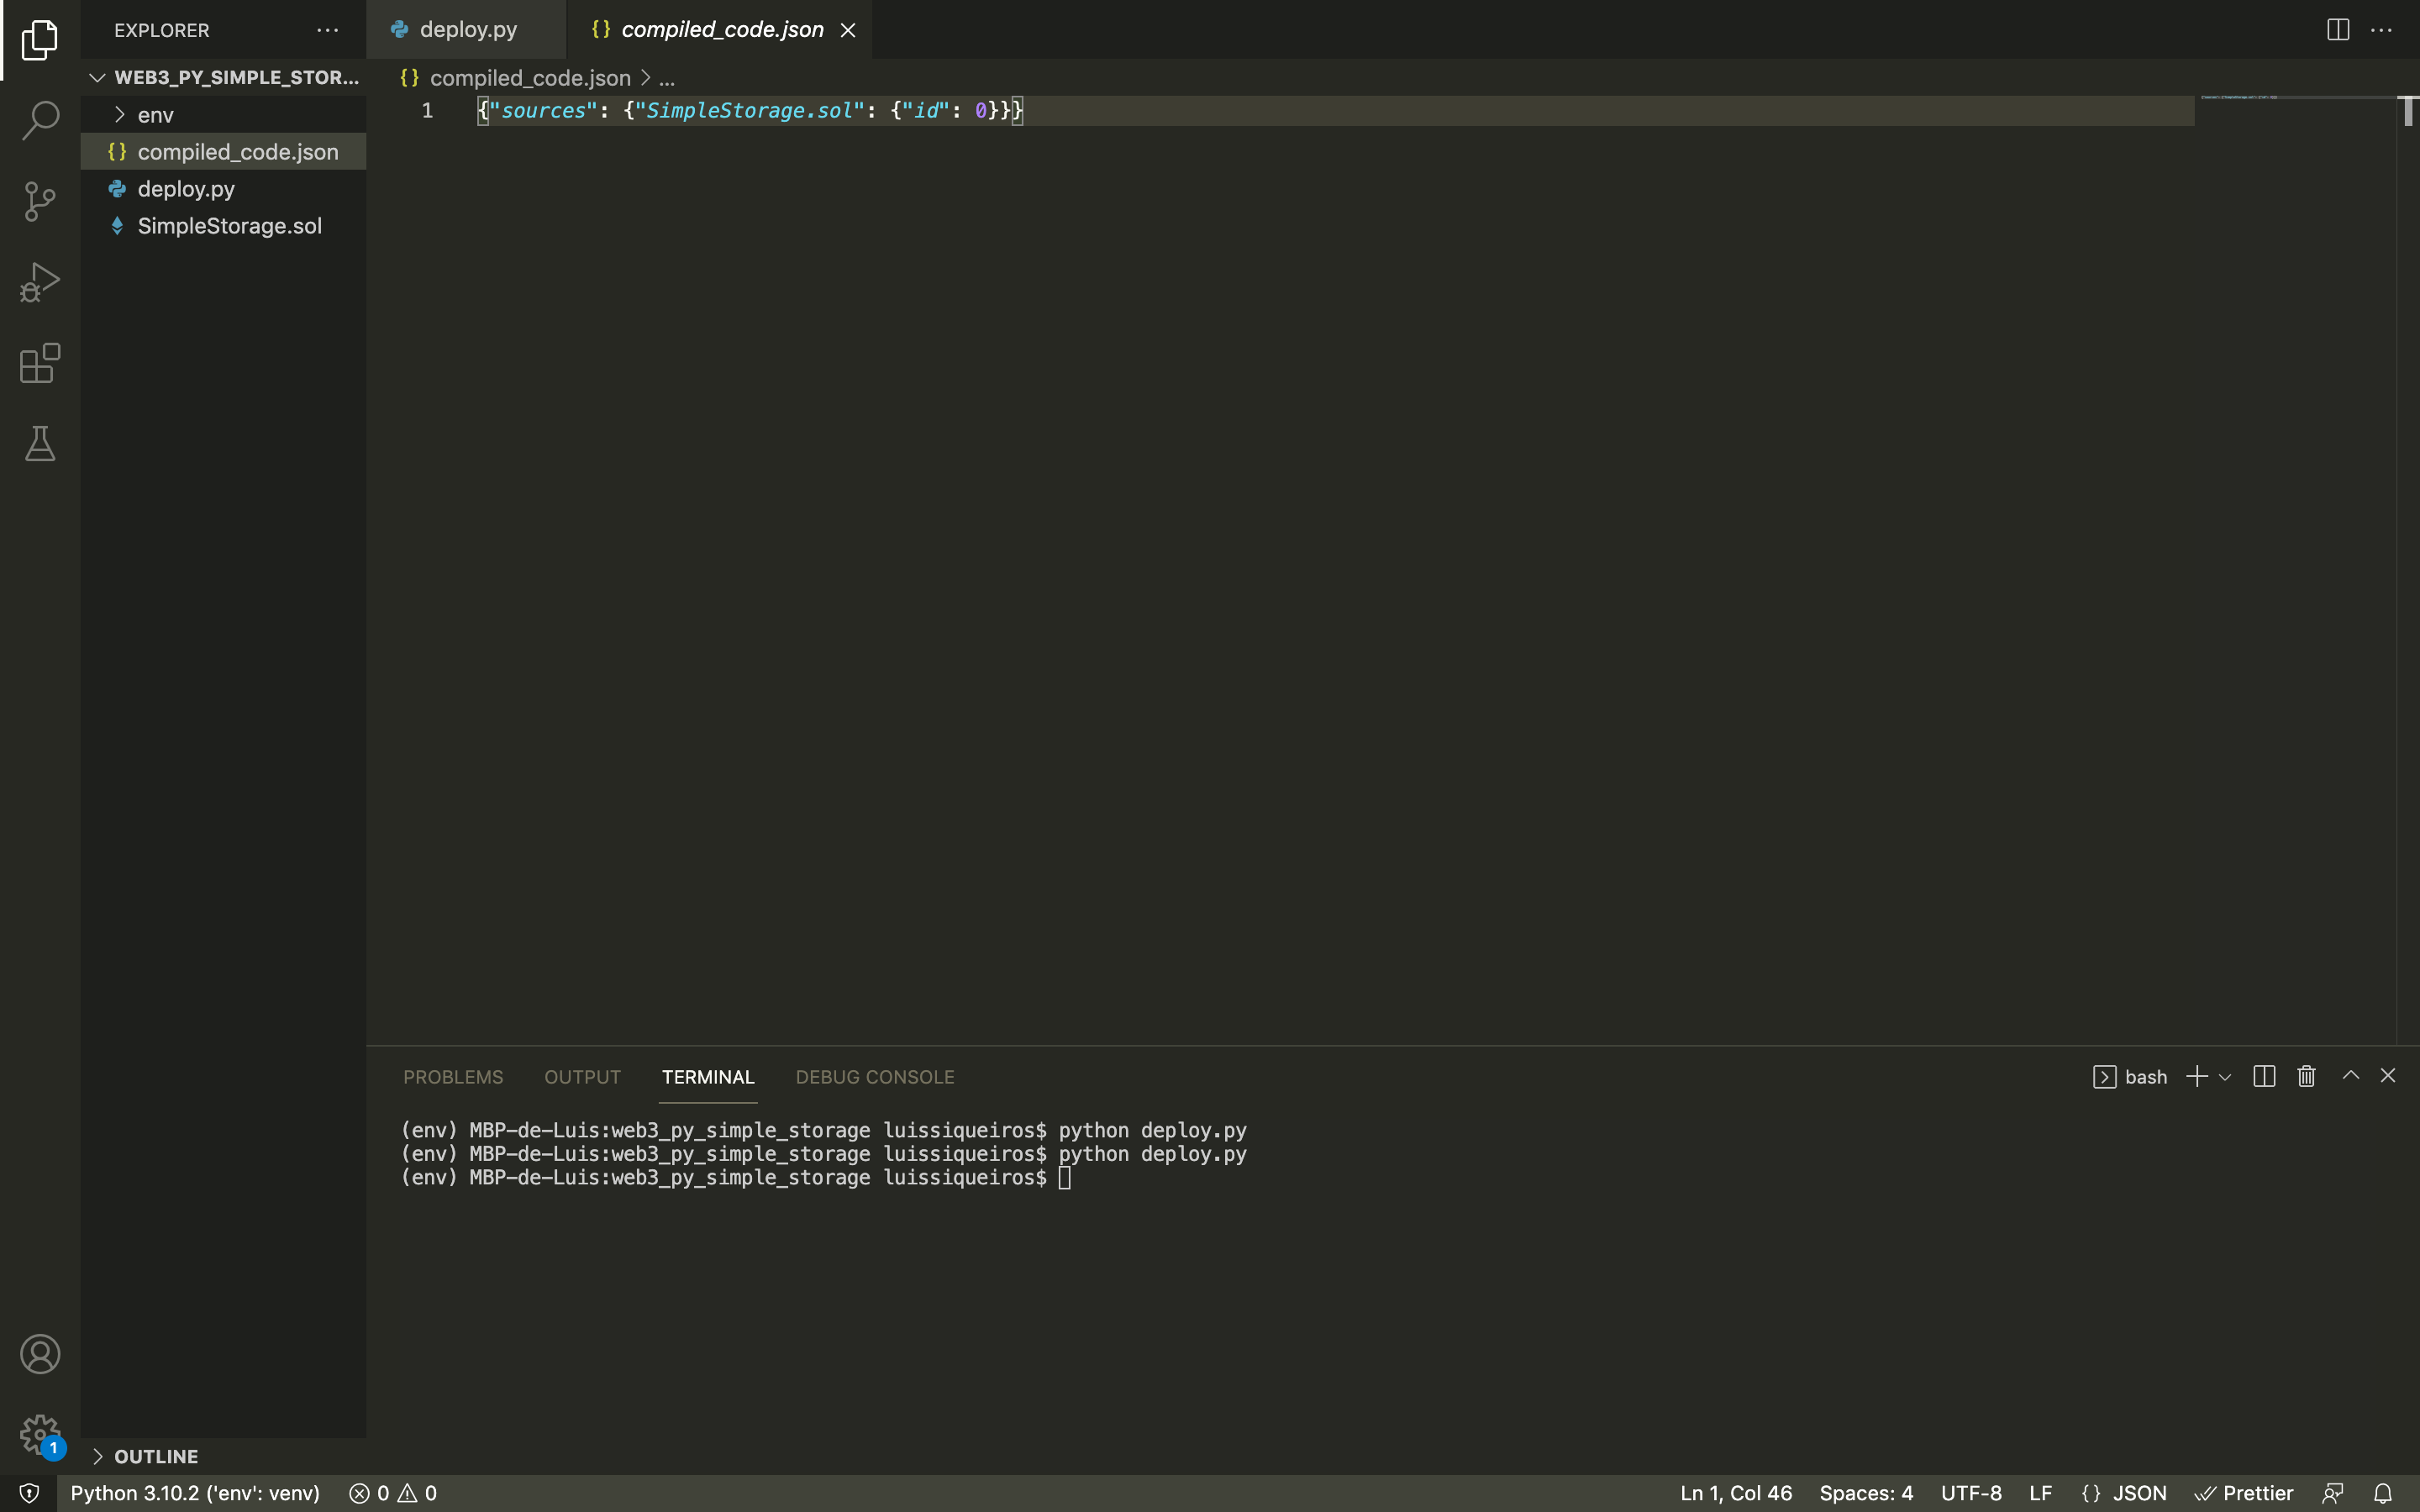The width and height of the screenshot is (2420, 1512).
Task: Open the new terminal launch profile dropdown
Action: 2225,1077
